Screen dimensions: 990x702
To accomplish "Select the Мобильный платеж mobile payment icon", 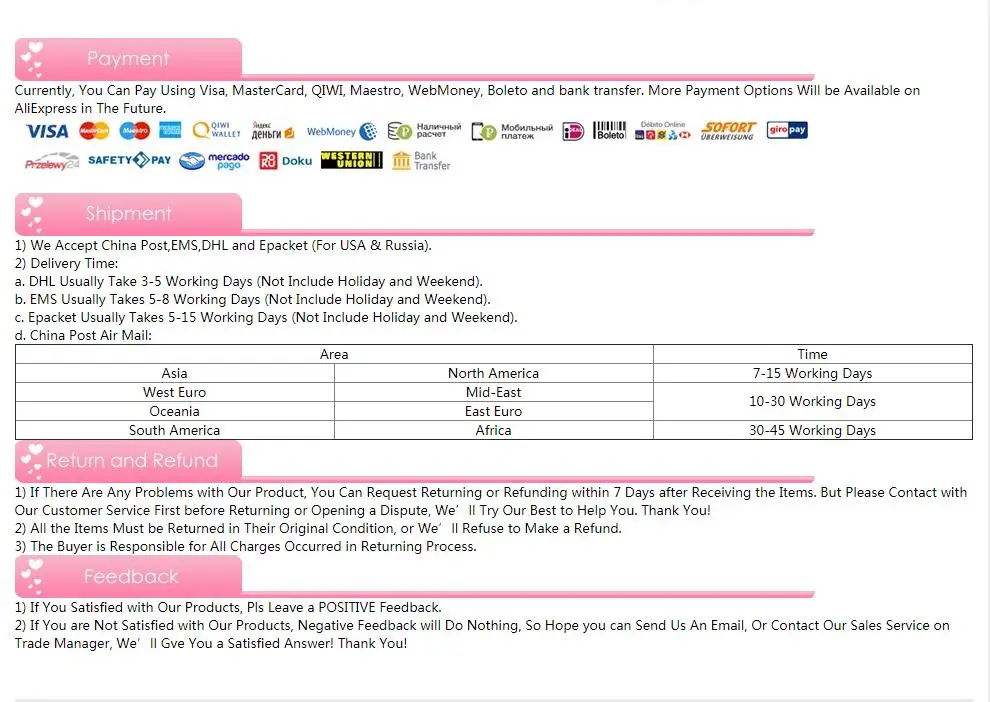I will click(512, 131).
